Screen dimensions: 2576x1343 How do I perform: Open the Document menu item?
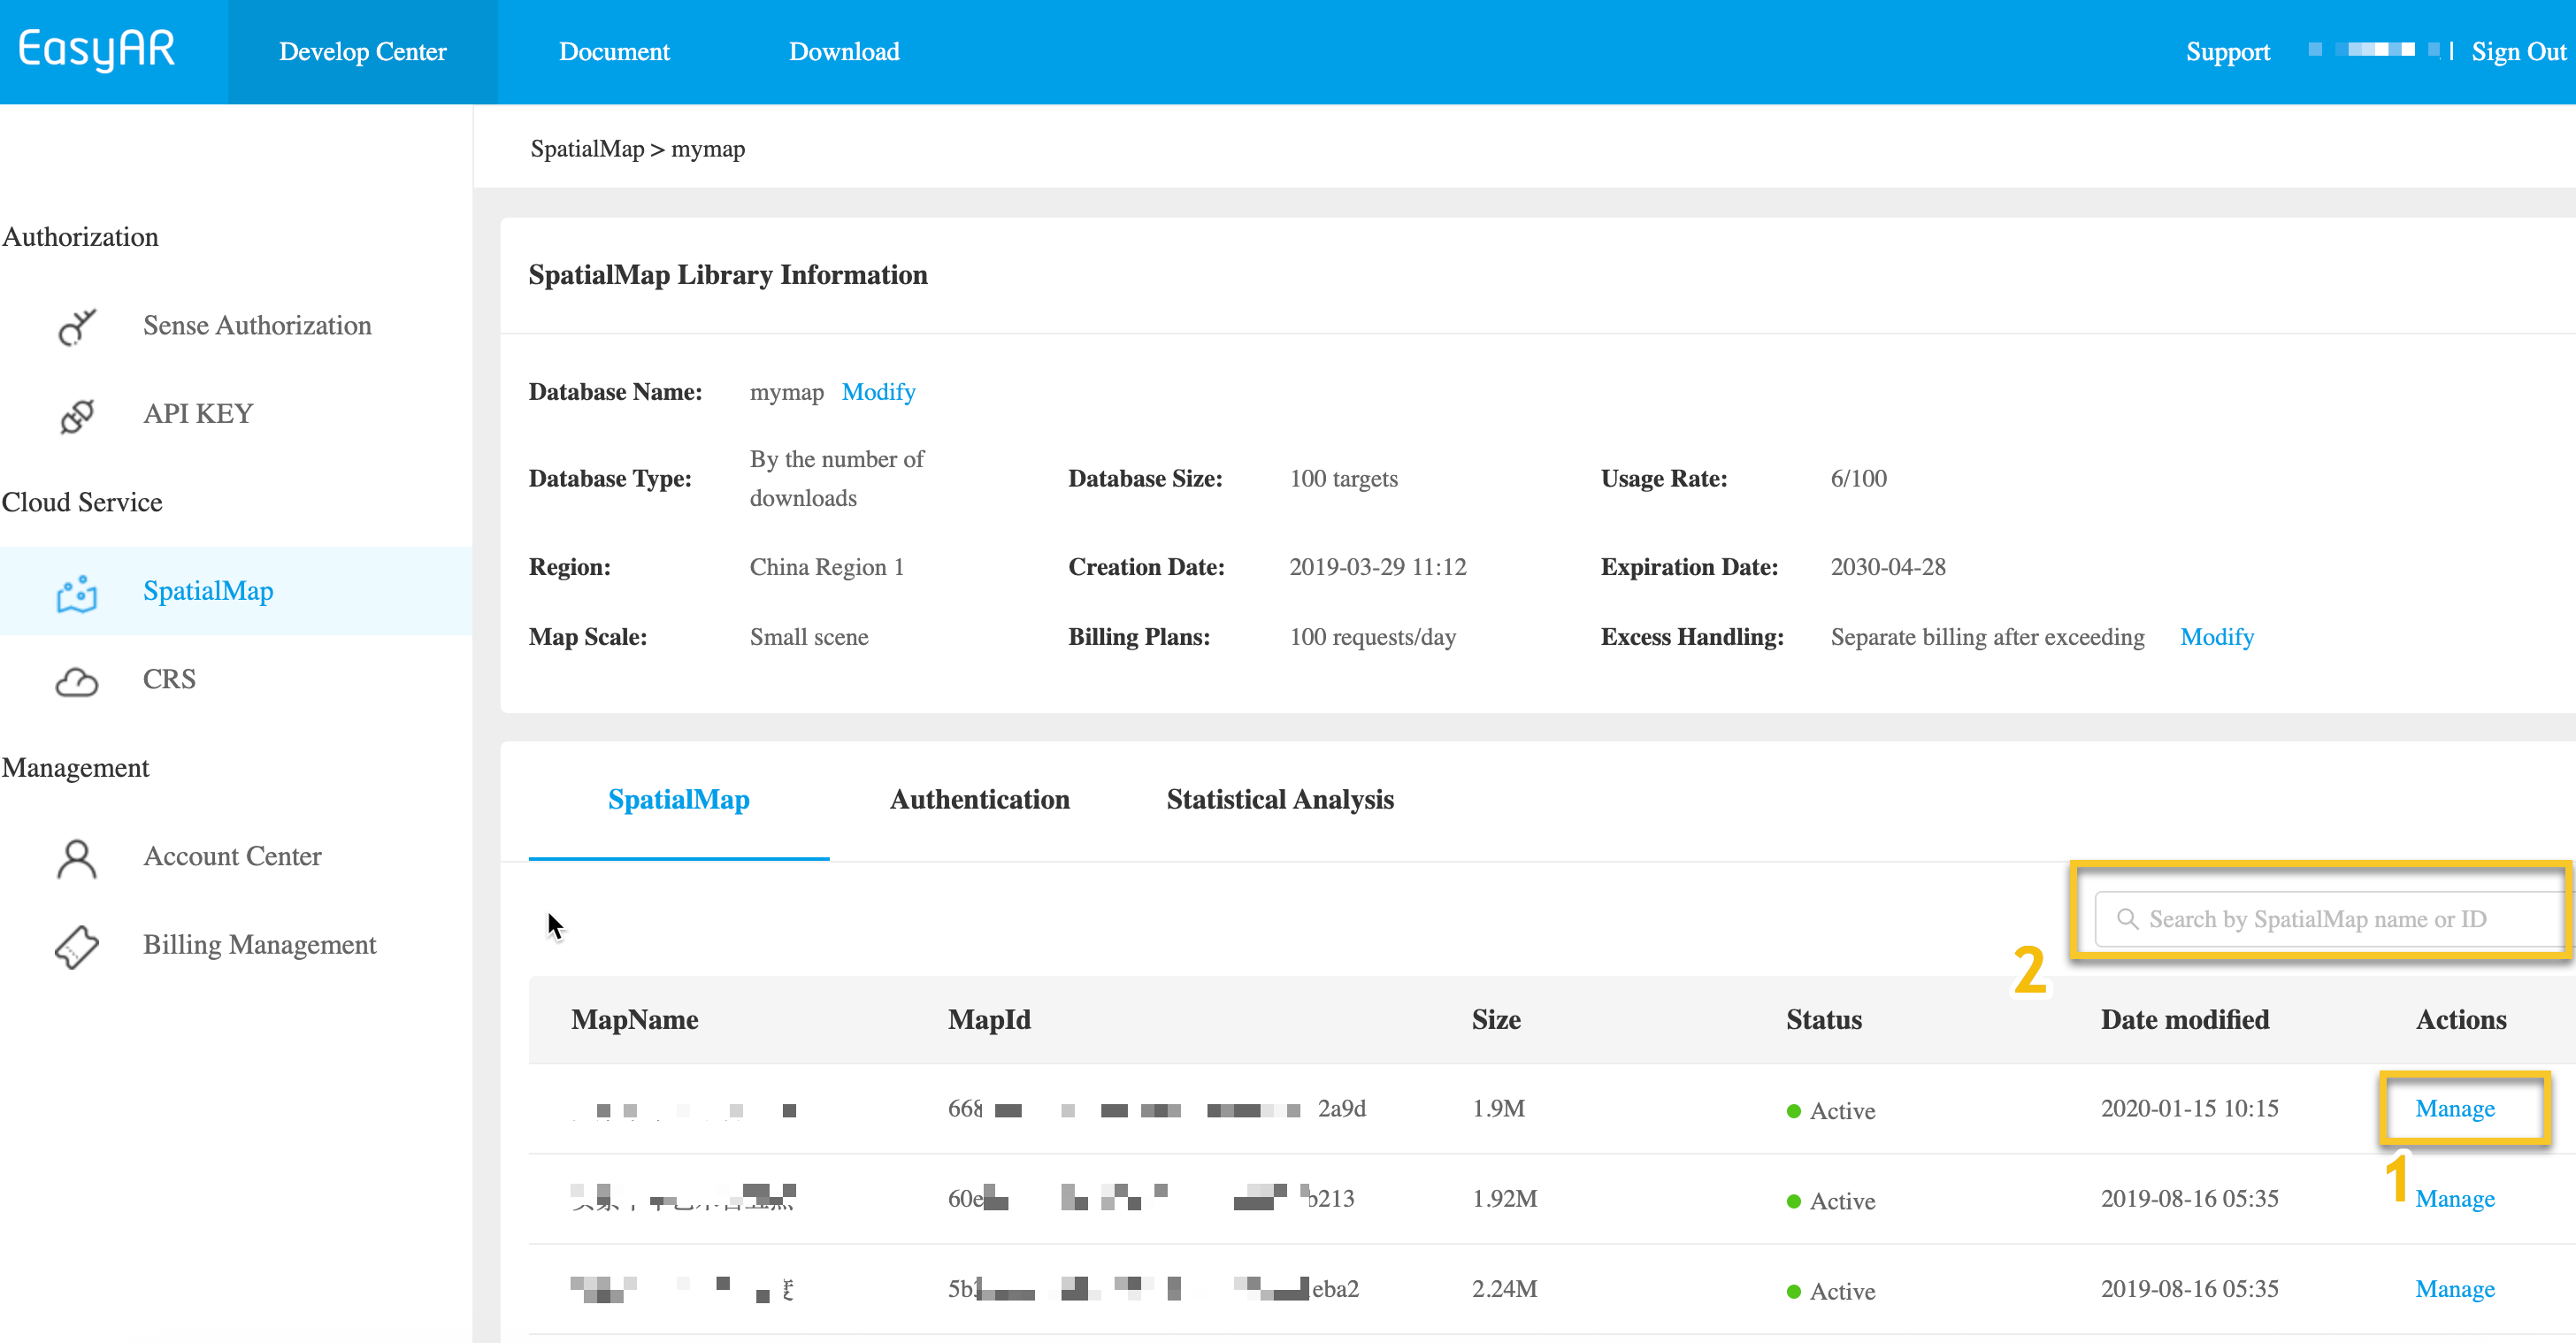(613, 52)
